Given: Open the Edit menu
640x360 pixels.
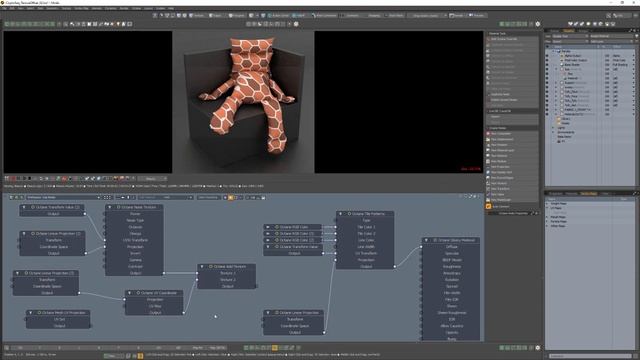Looking at the screenshot, I should 12,8.
